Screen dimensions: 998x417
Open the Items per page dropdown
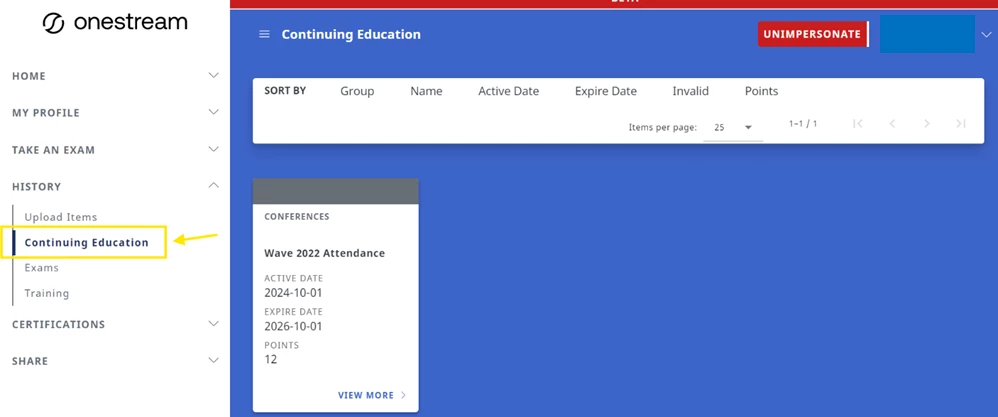coord(733,127)
